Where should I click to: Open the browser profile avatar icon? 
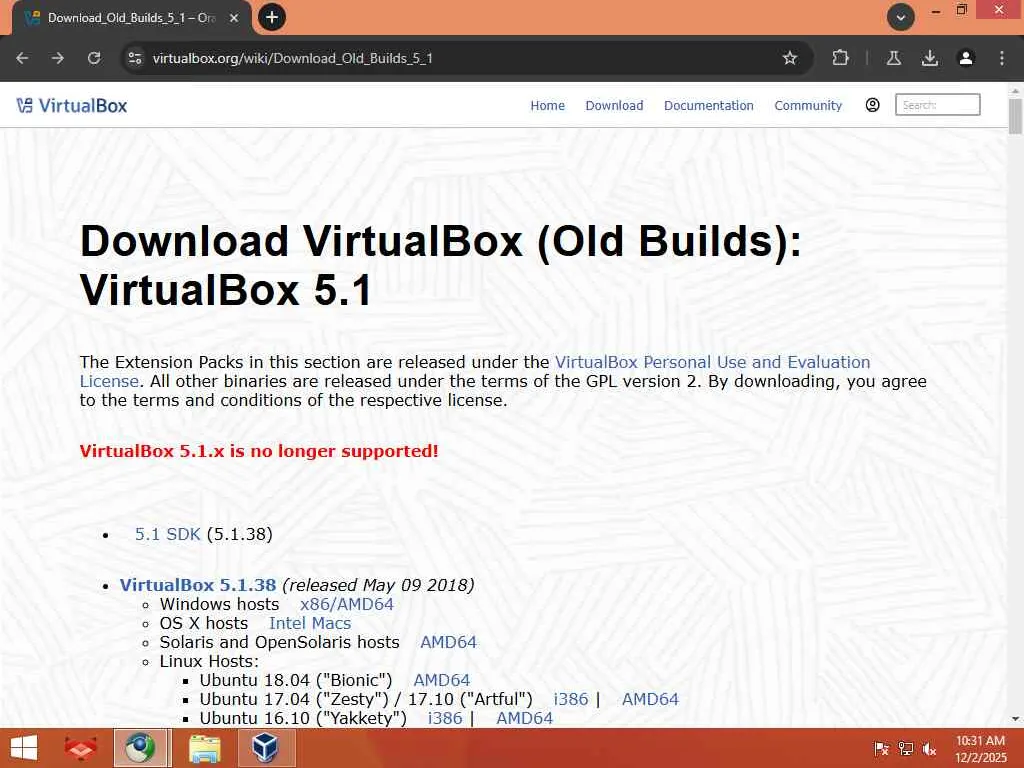965,58
